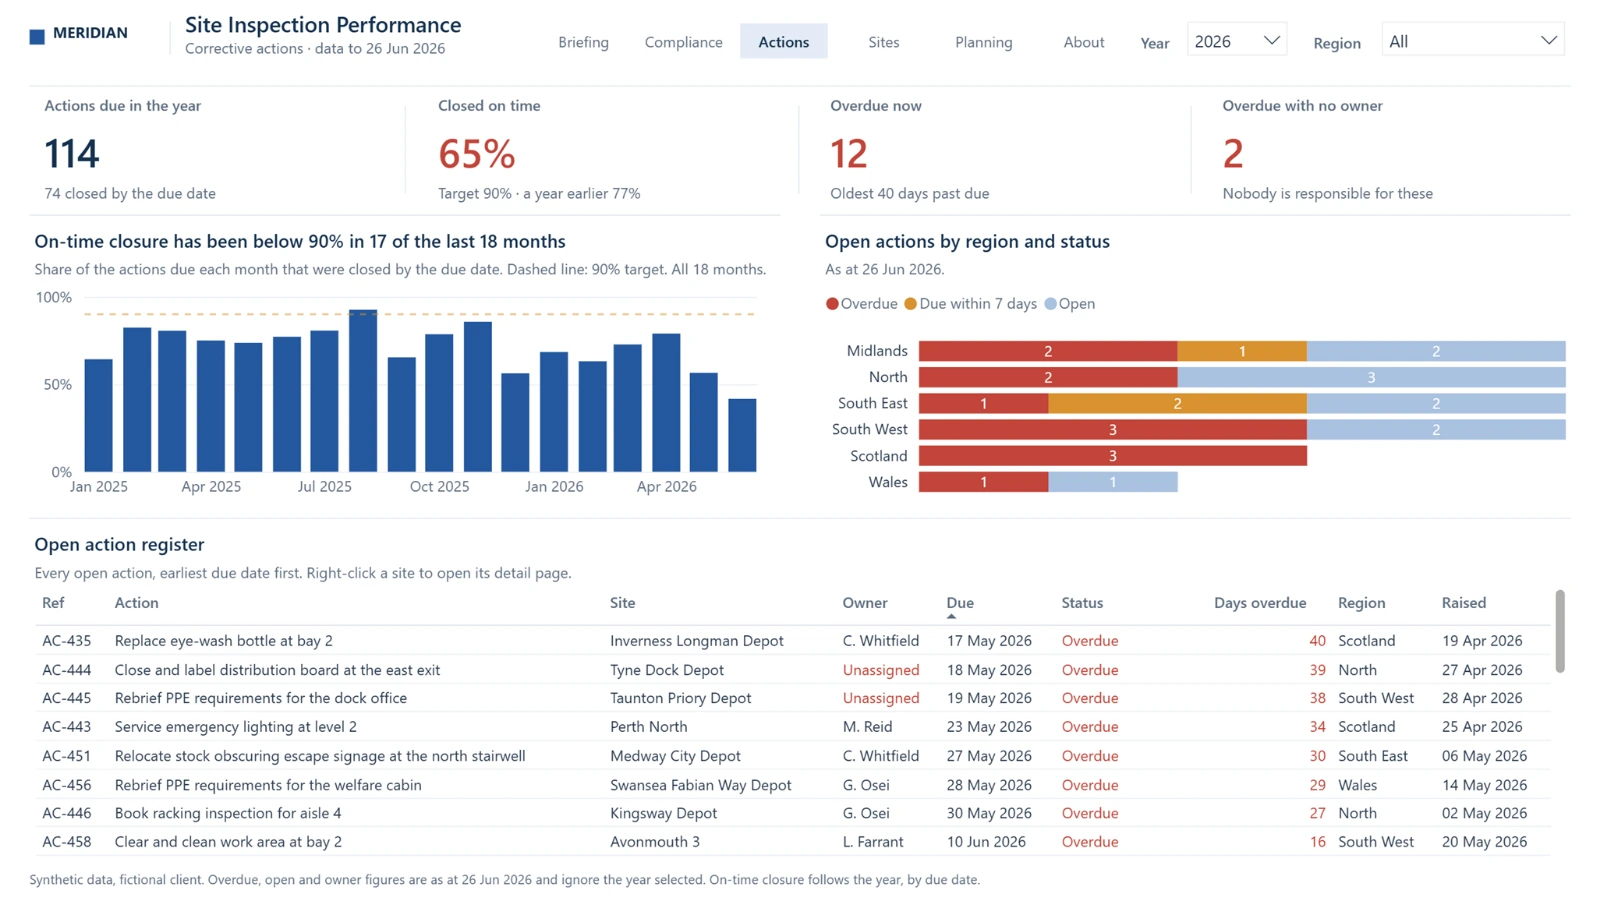Image resolution: width=1600 pixels, height=901 pixels.
Task: Click the Overdue red legend dot
Action: coord(832,304)
